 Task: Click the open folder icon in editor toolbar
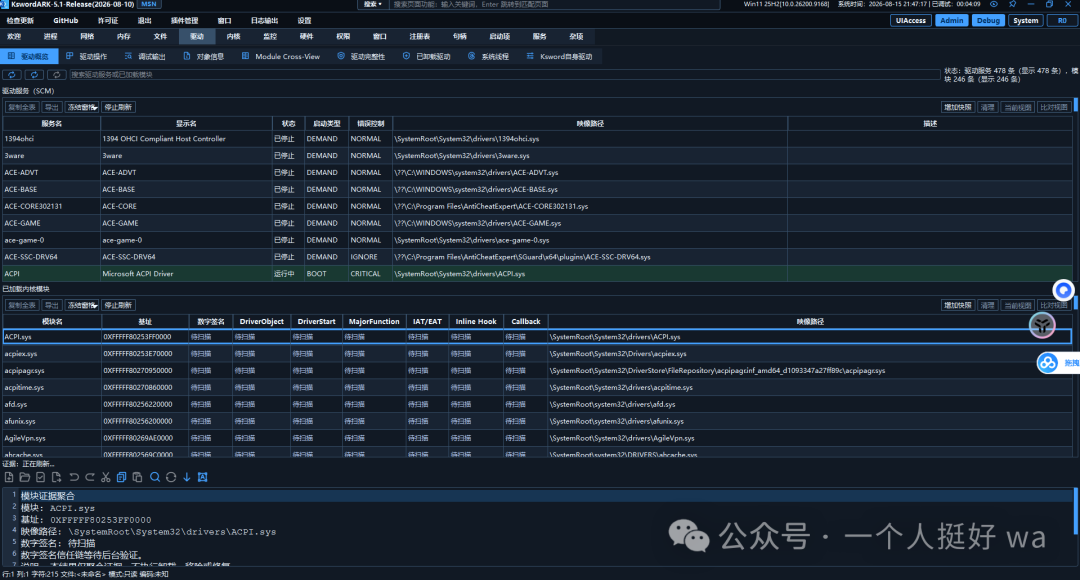(x=25, y=477)
